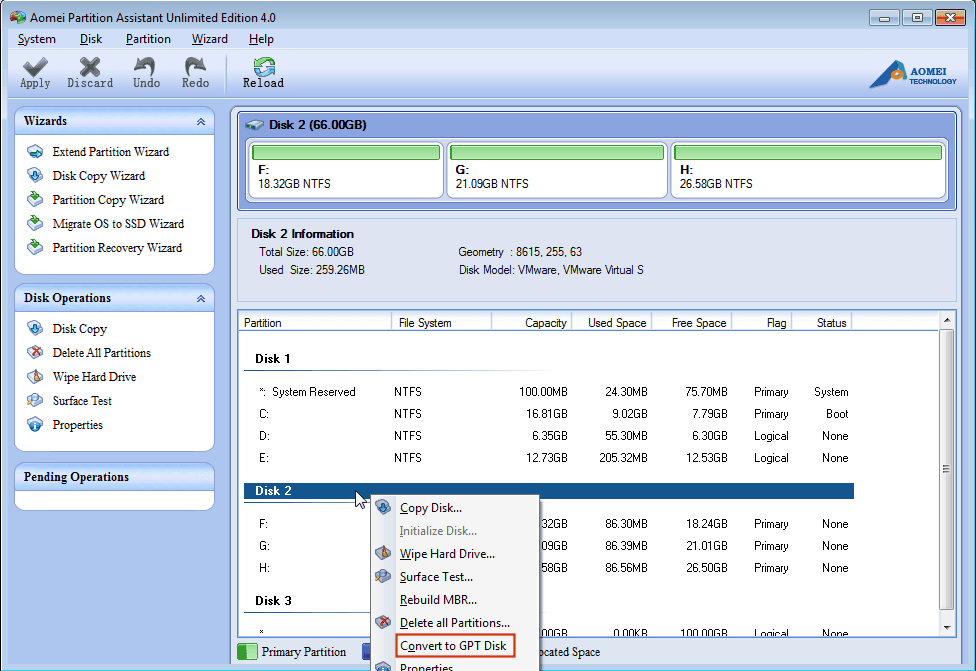The width and height of the screenshot is (976, 671).
Task: Open the System menu
Action: [37, 39]
